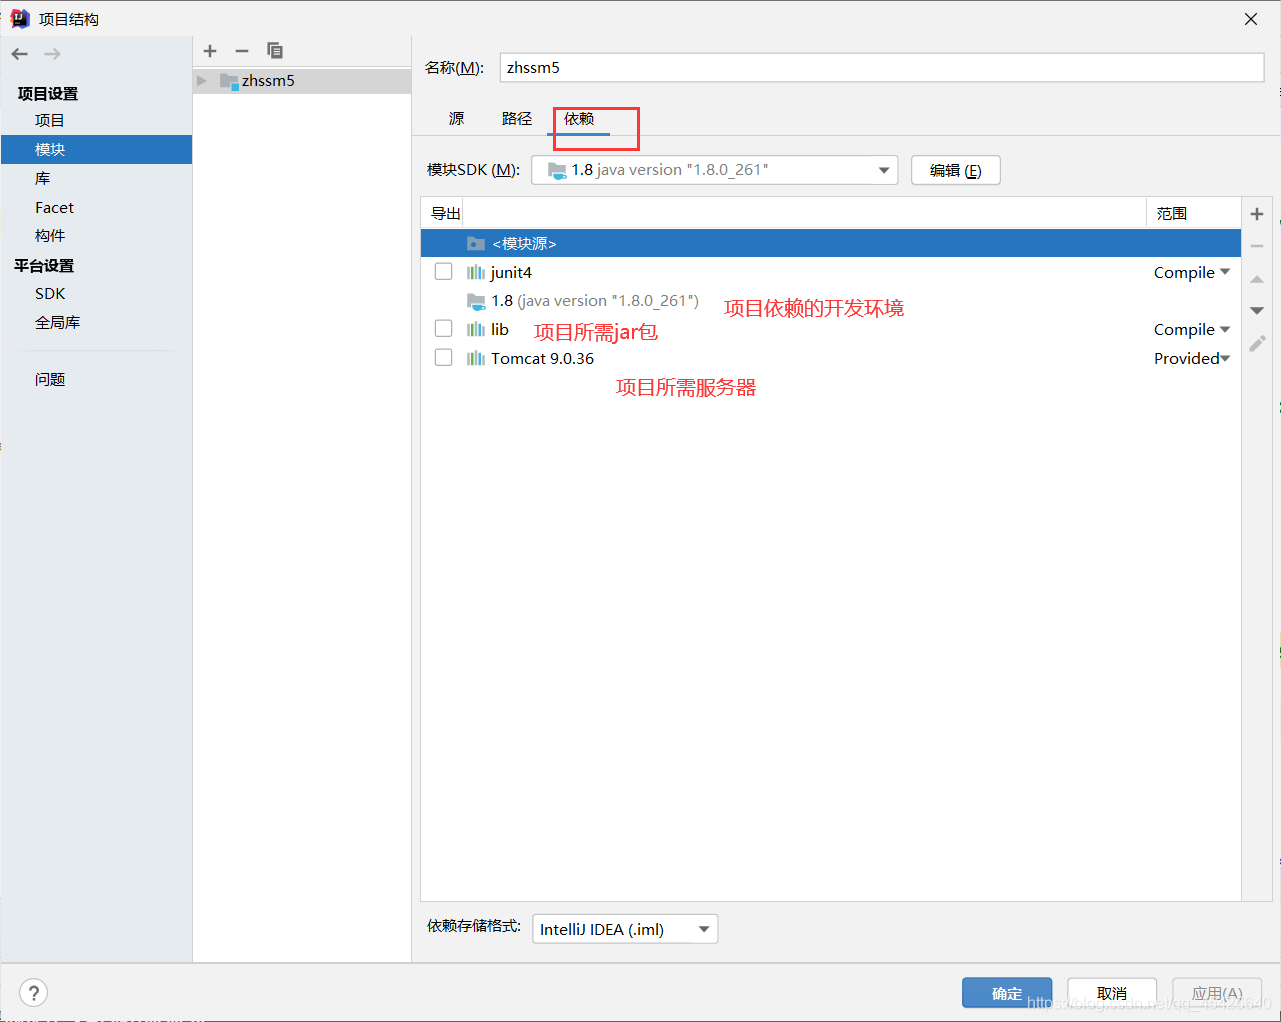Open help via question mark icon

pyautogui.click(x=34, y=993)
